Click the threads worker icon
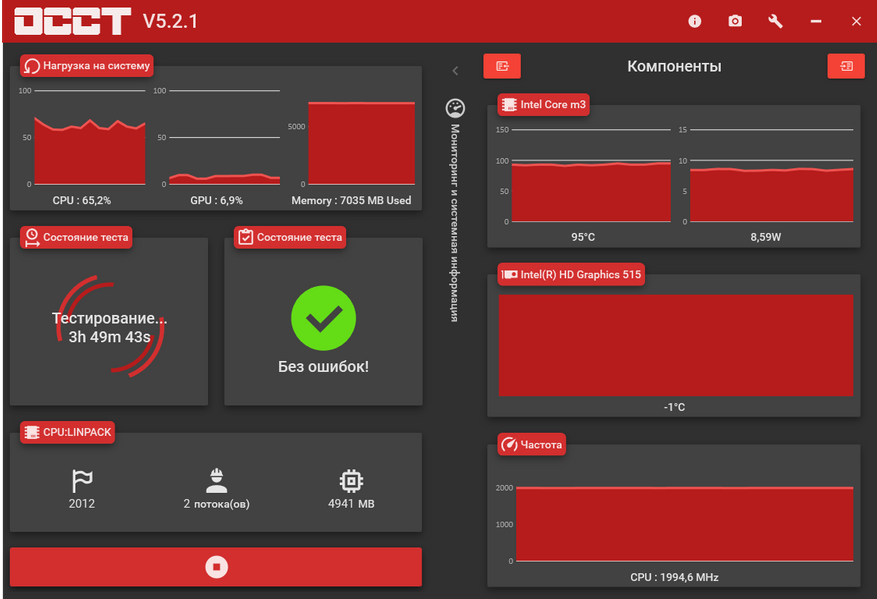The image size is (877, 599). click(x=216, y=481)
